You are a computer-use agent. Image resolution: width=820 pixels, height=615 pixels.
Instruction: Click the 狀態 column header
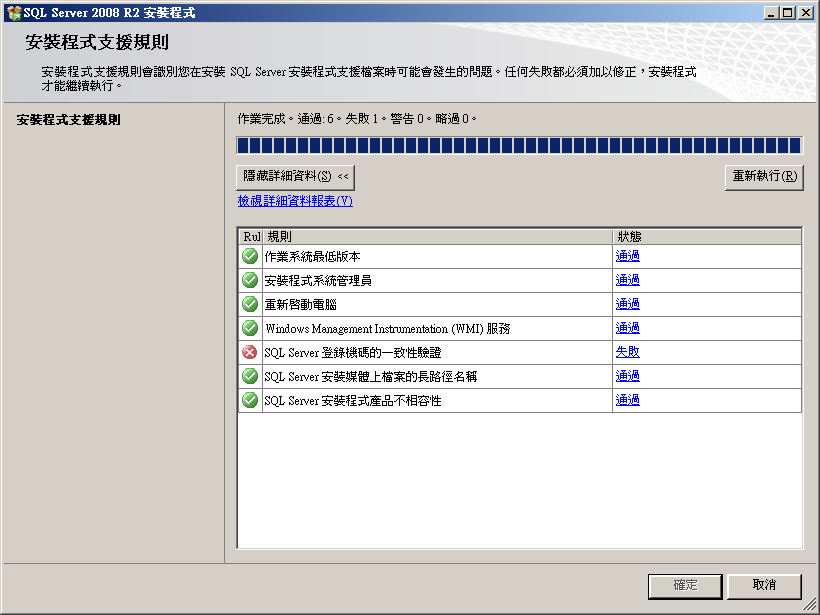(707, 237)
